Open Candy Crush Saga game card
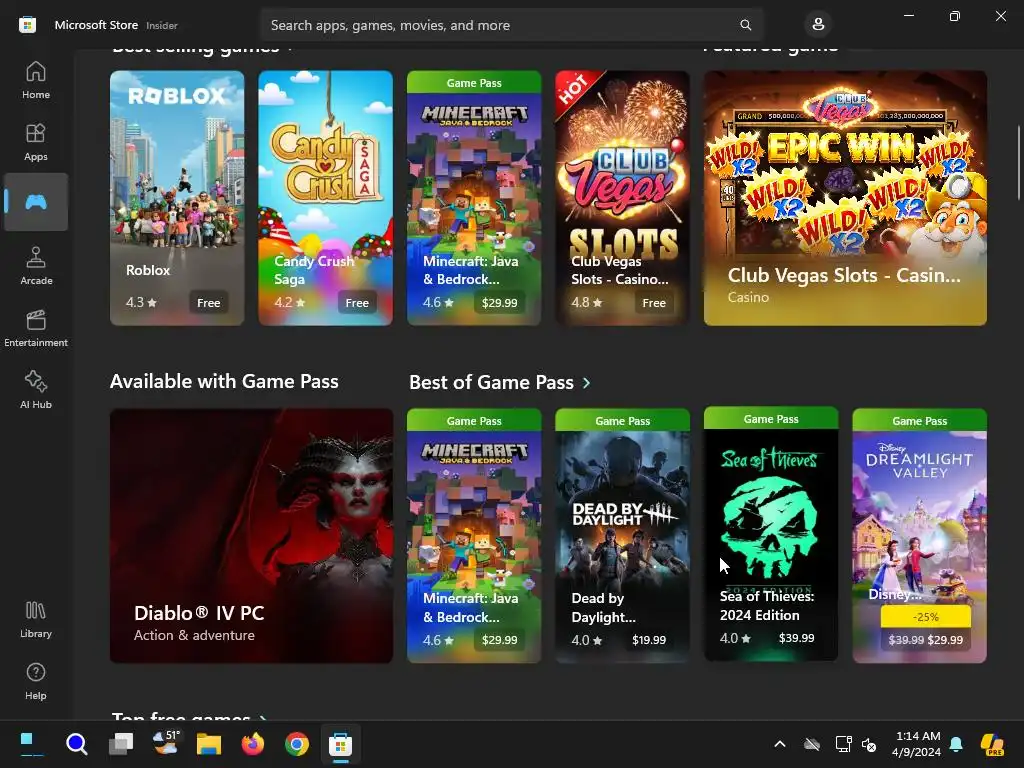 (x=325, y=198)
